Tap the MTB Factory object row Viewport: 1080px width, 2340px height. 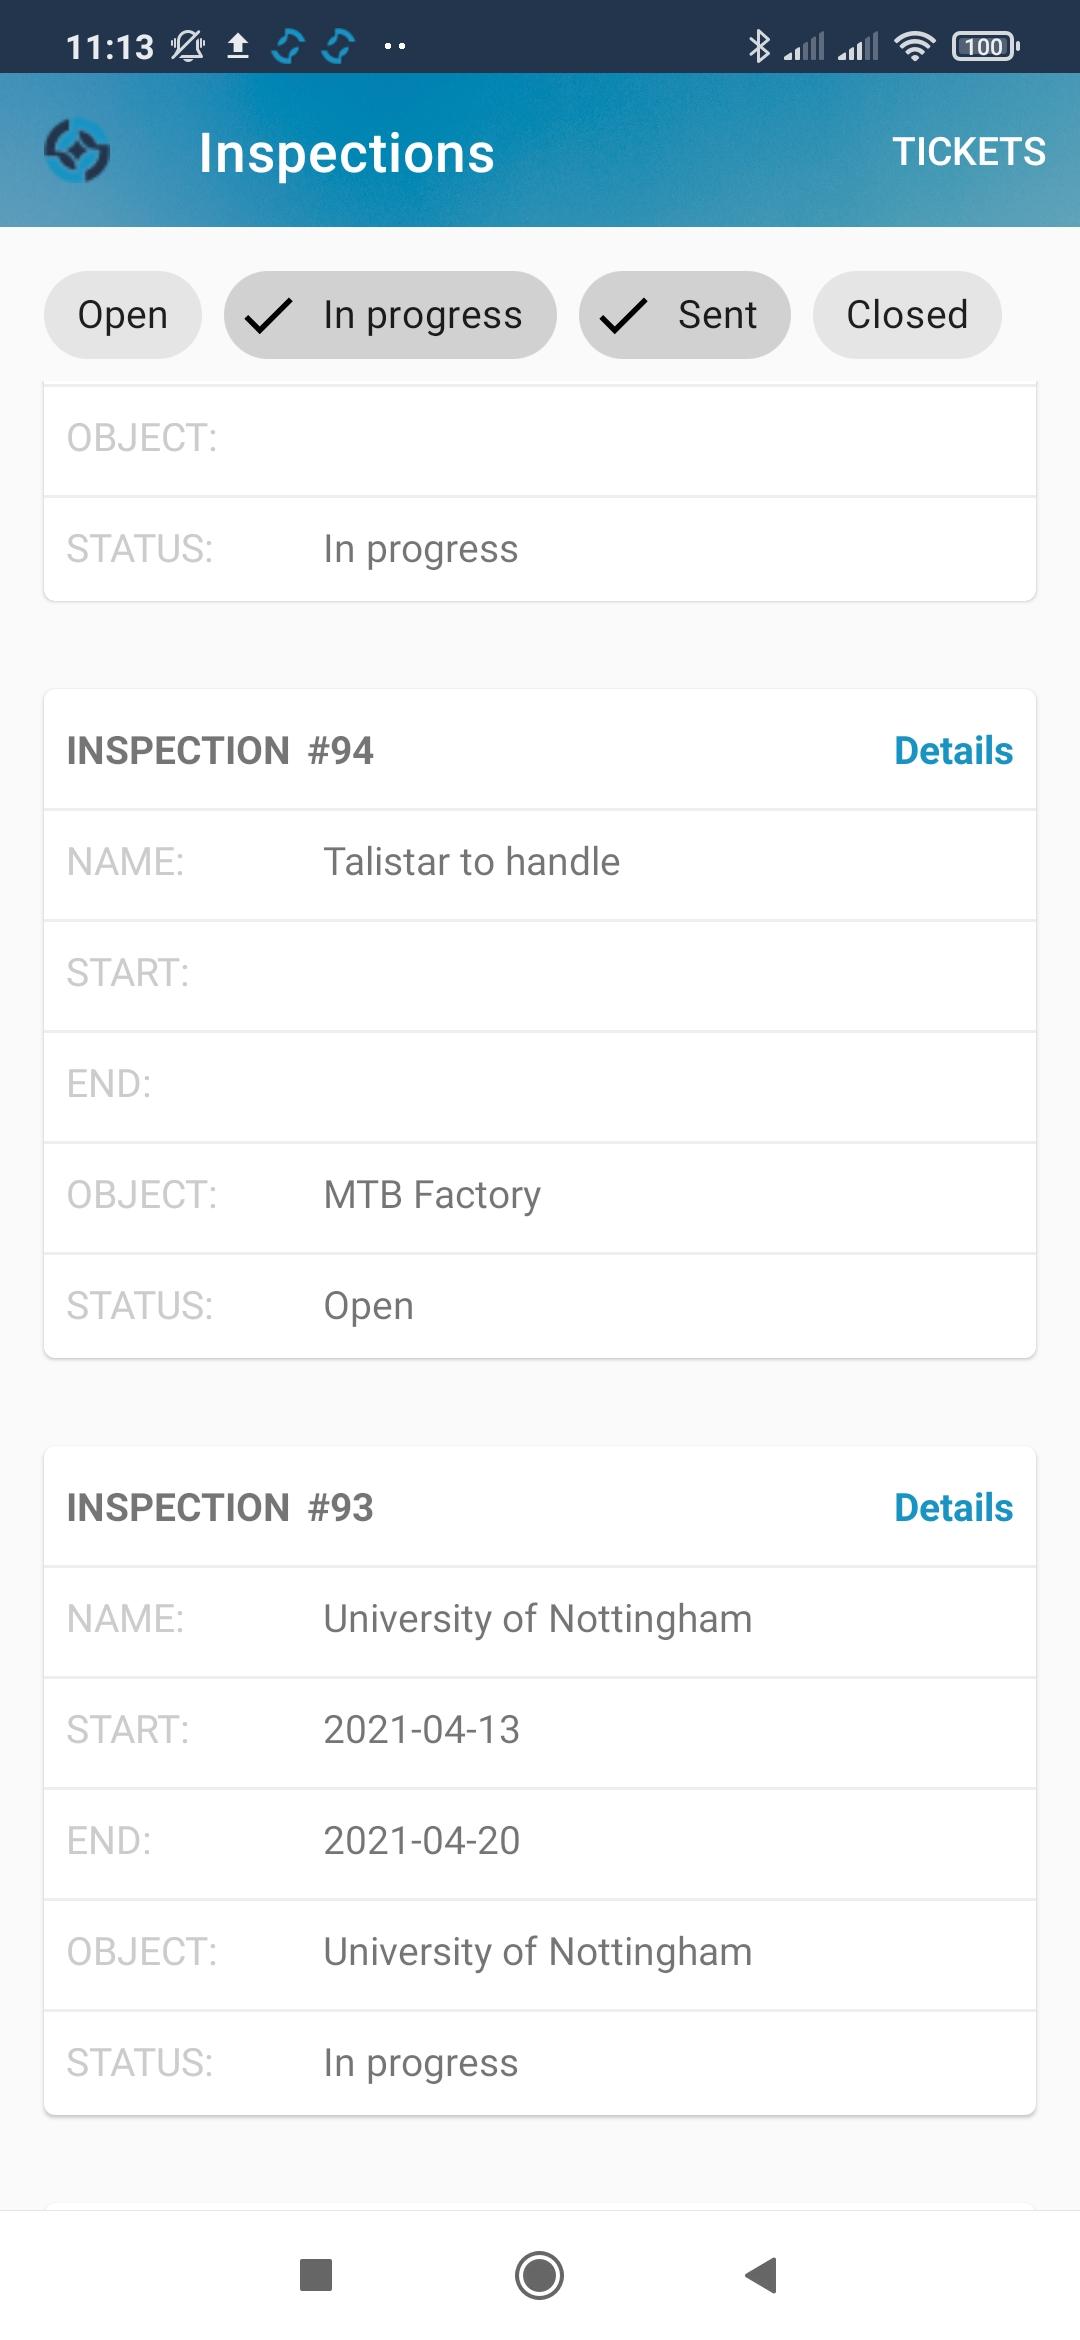click(x=540, y=1195)
